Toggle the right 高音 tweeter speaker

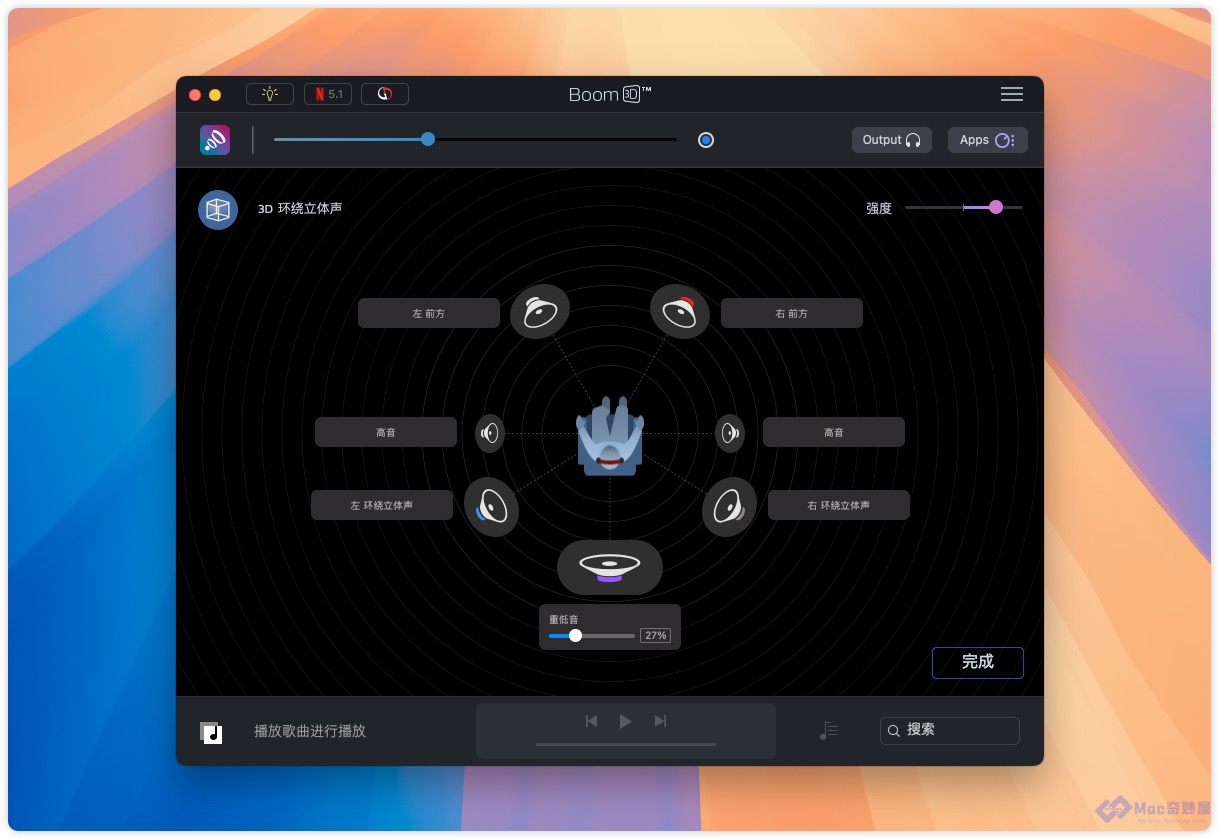[x=730, y=433]
